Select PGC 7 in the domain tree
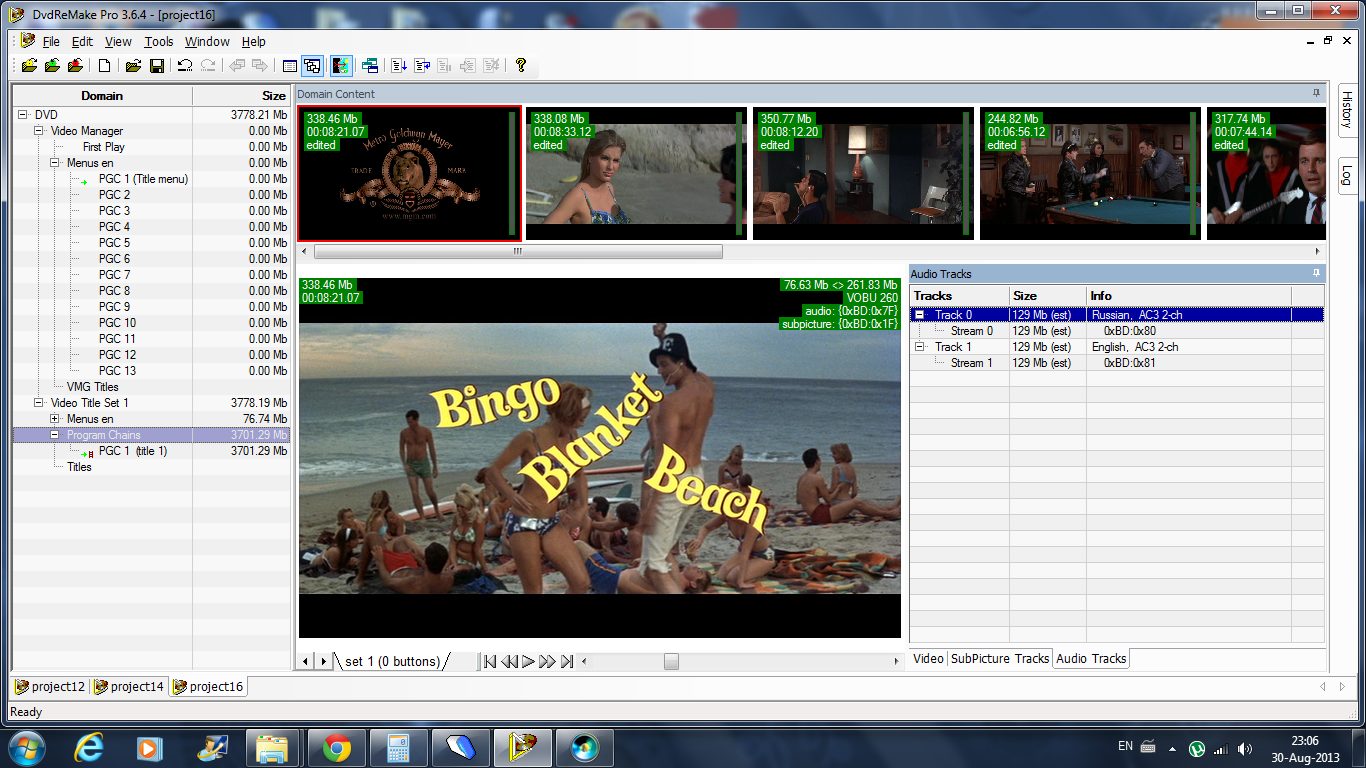The height and width of the screenshot is (768, 1366). [114, 275]
